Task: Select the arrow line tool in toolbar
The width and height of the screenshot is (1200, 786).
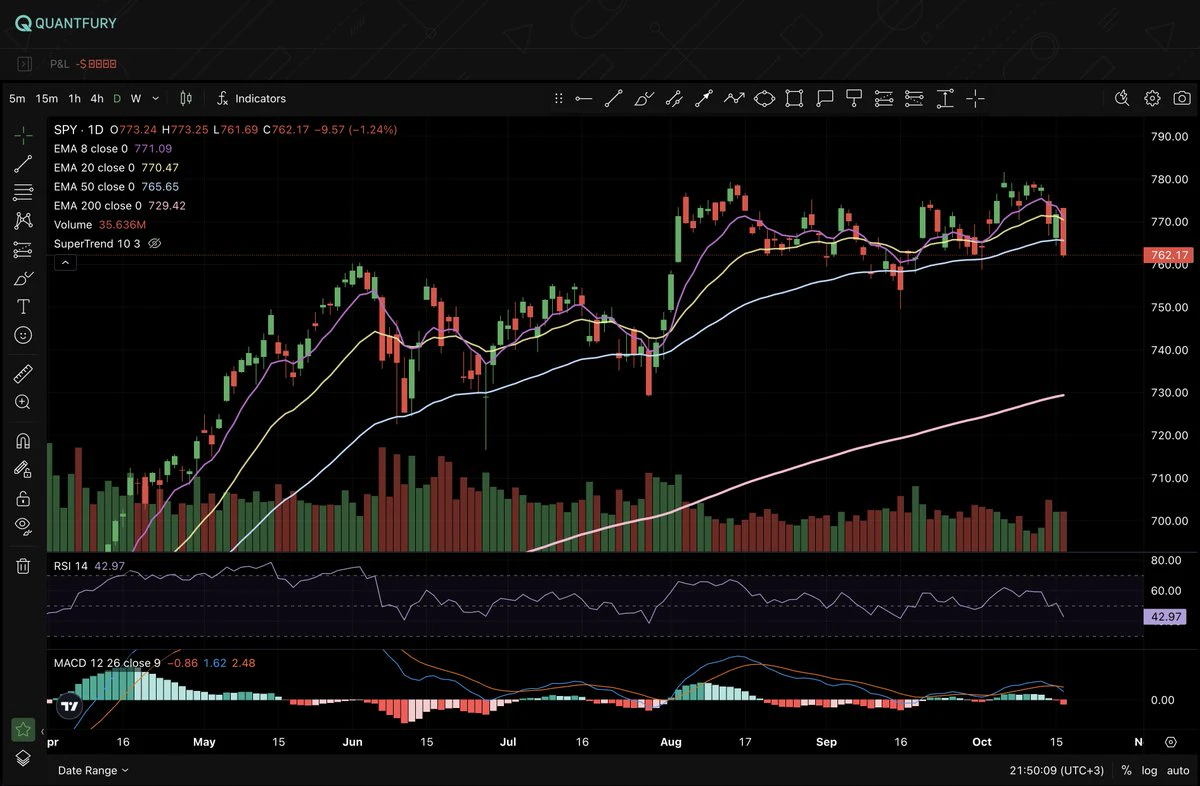Action: tap(704, 98)
